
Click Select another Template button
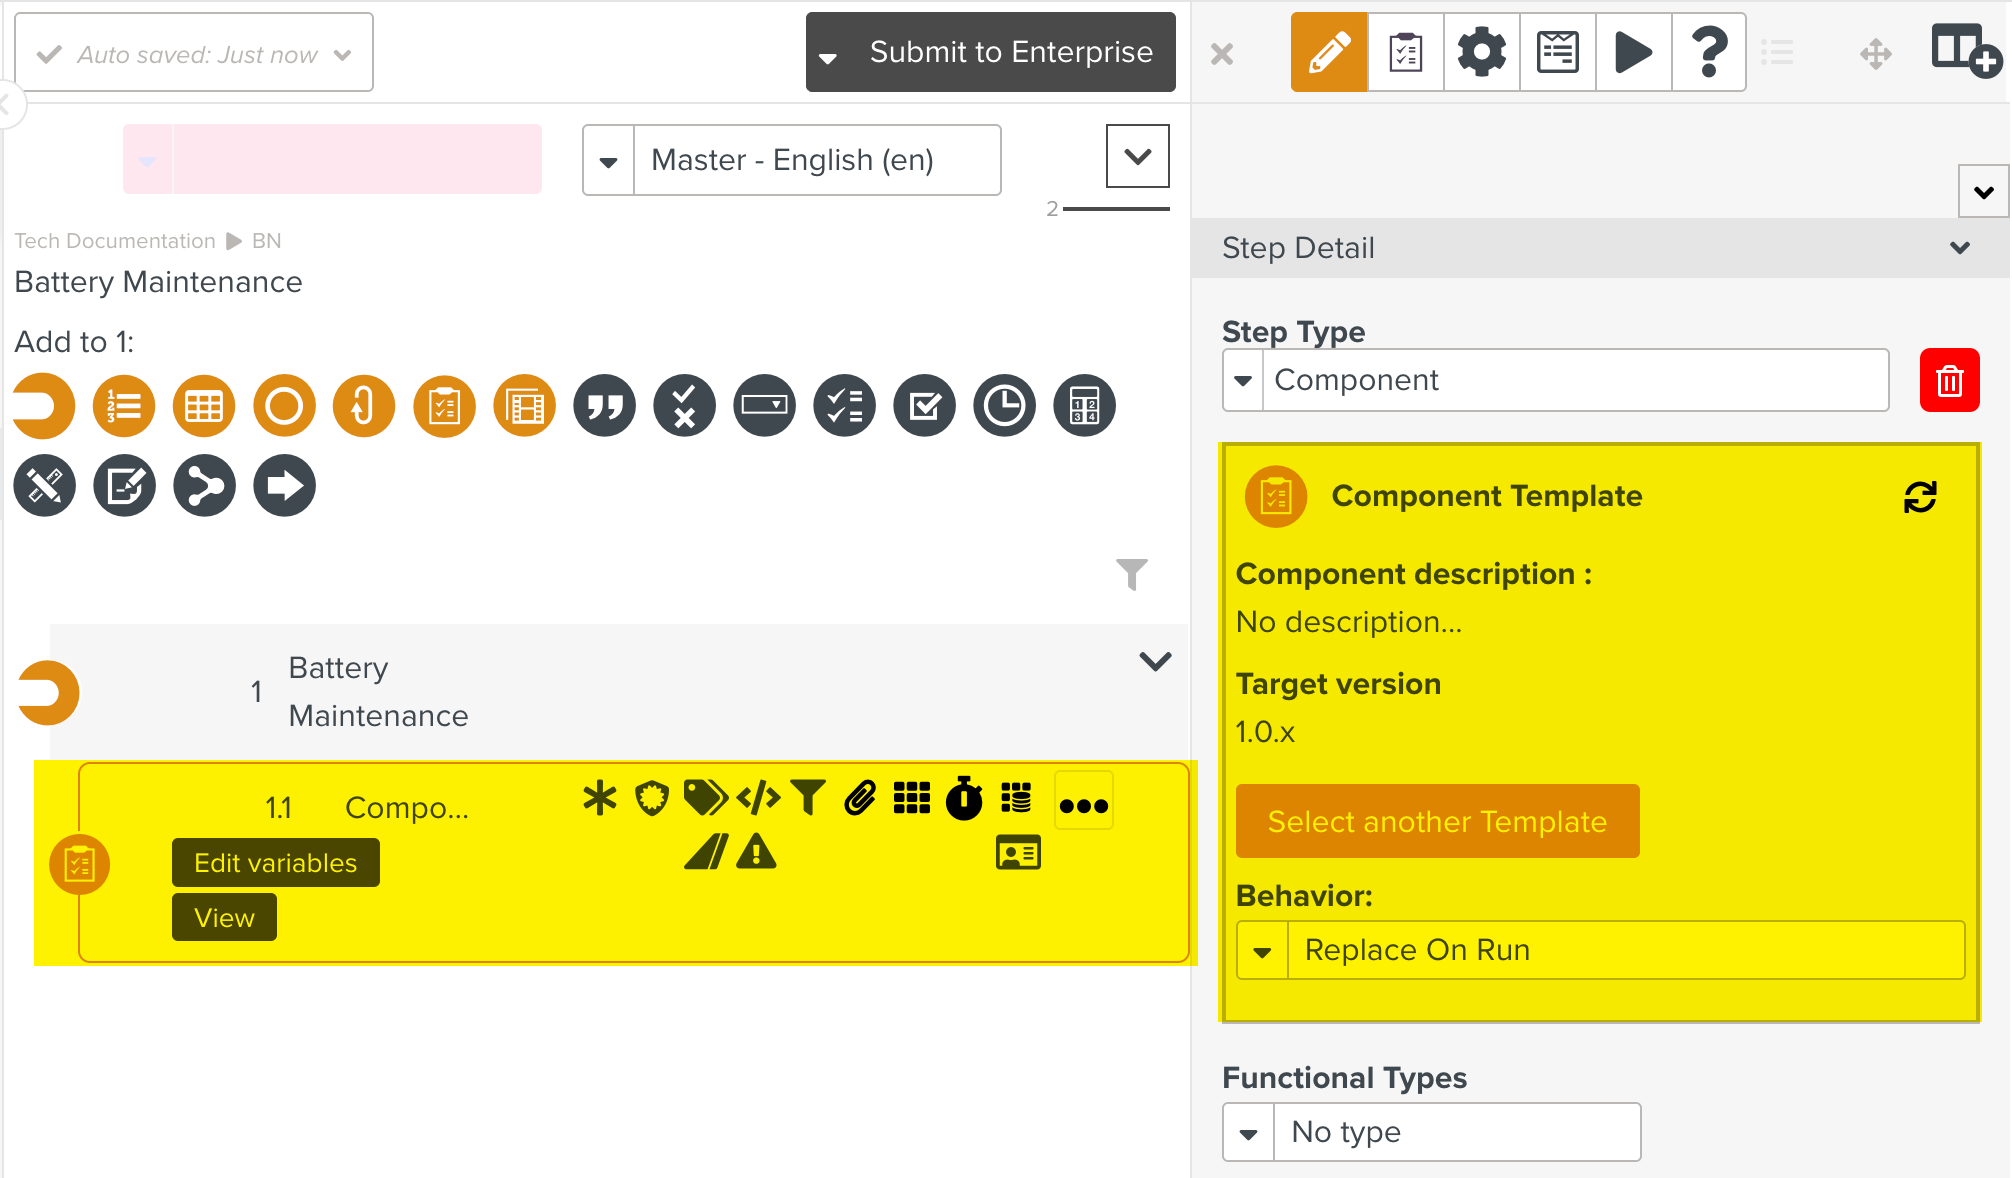[1437, 822]
